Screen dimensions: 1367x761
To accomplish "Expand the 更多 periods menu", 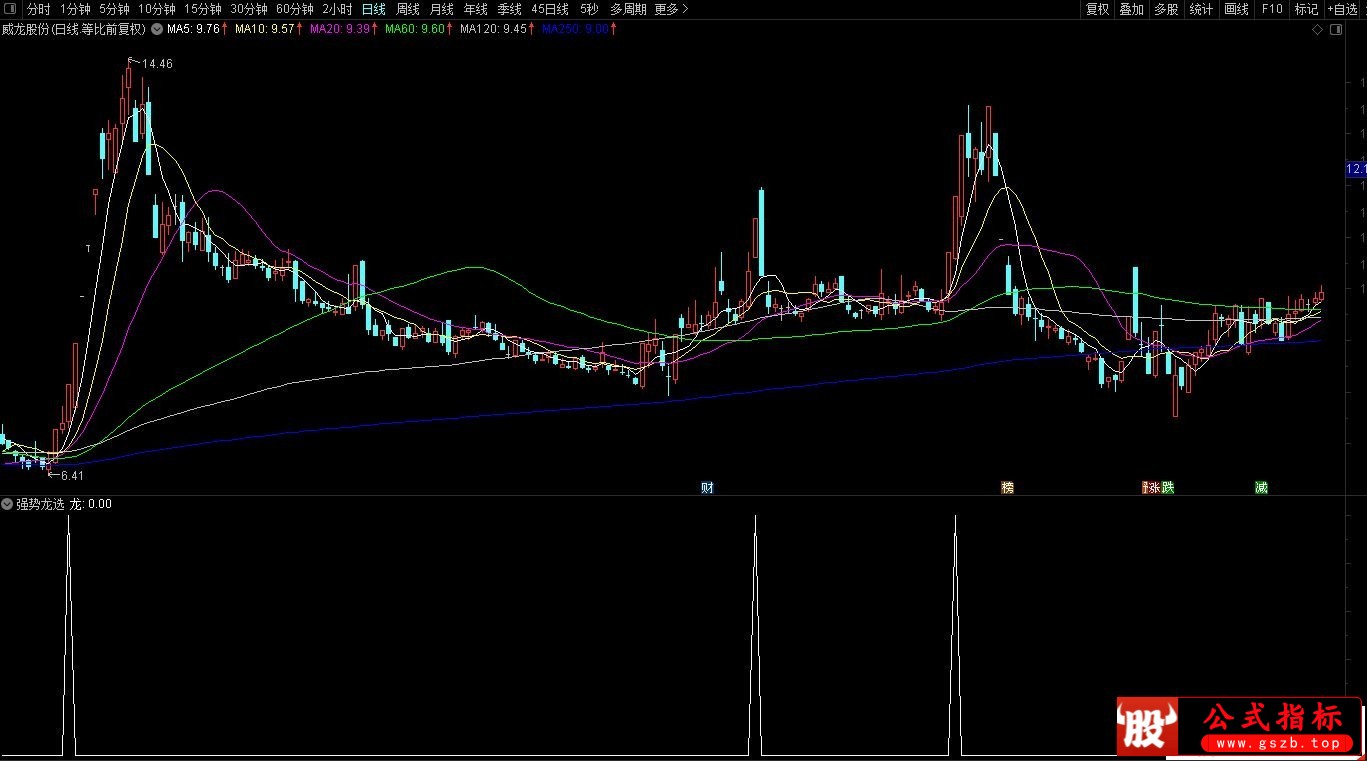I will click(671, 9).
